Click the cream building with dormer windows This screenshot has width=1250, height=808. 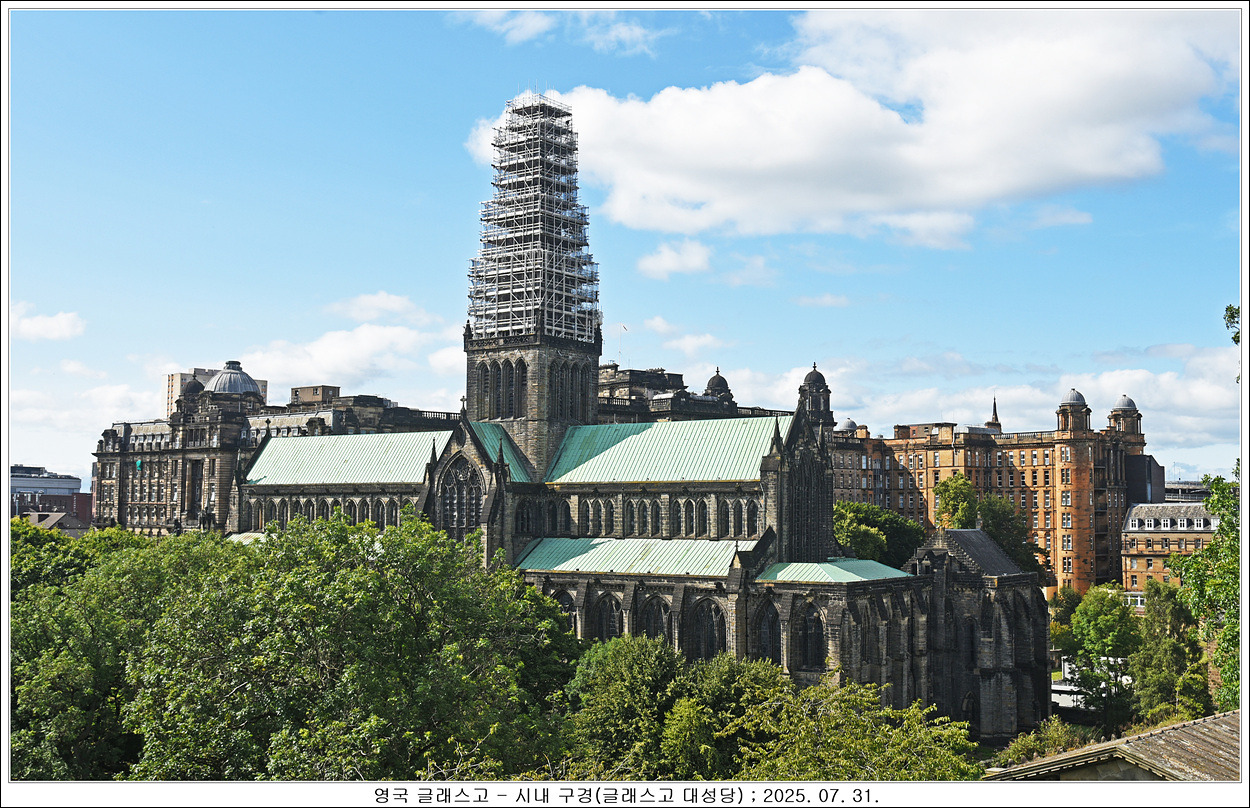tap(1165, 545)
